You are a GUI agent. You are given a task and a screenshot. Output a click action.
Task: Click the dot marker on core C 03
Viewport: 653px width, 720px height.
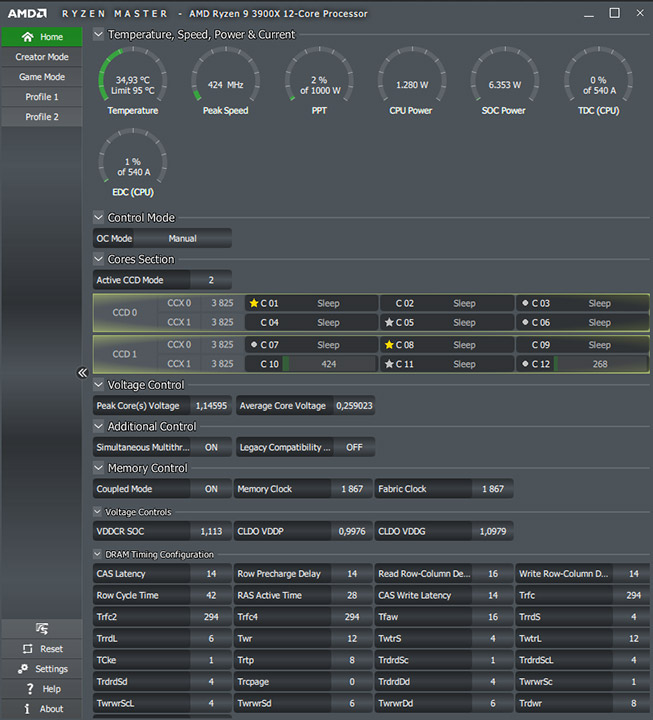point(525,303)
